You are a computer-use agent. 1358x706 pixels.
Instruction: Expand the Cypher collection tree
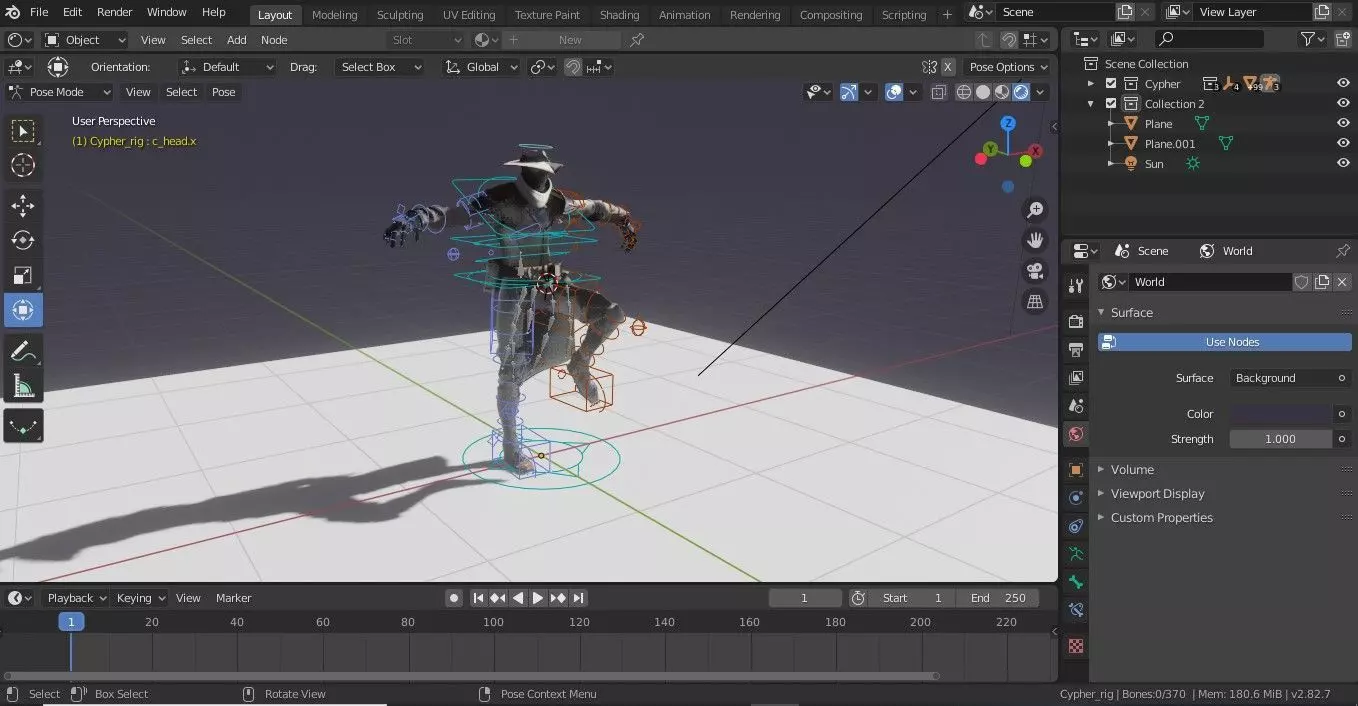1092,84
